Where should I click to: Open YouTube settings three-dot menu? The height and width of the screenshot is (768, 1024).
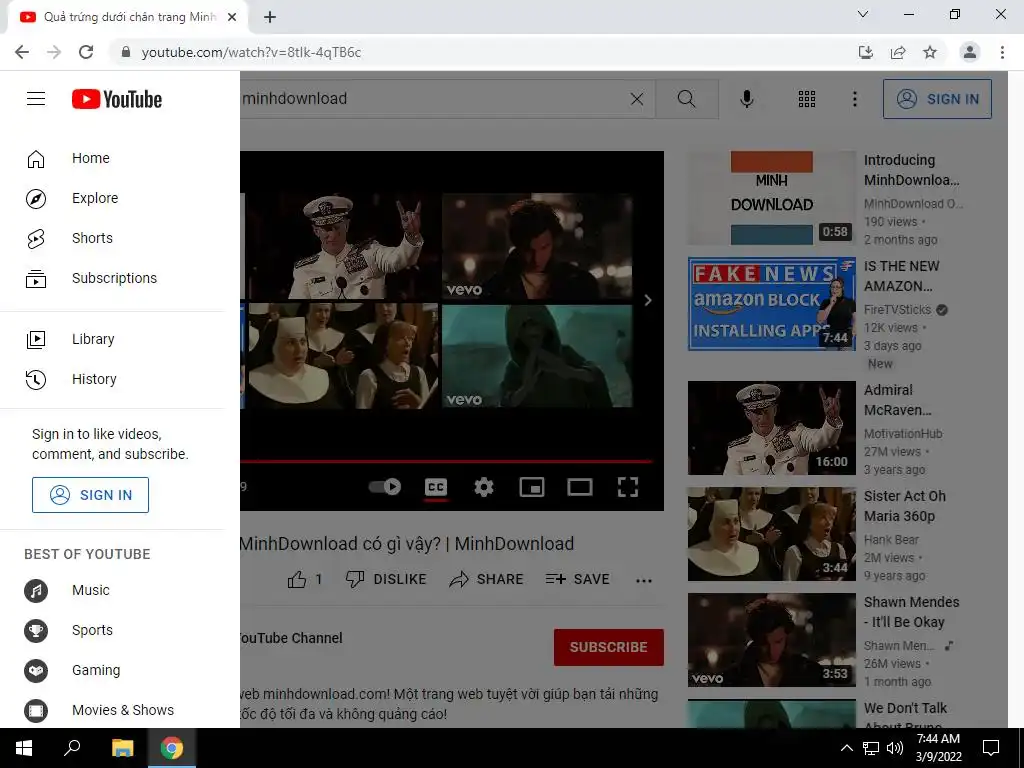[854, 99]
